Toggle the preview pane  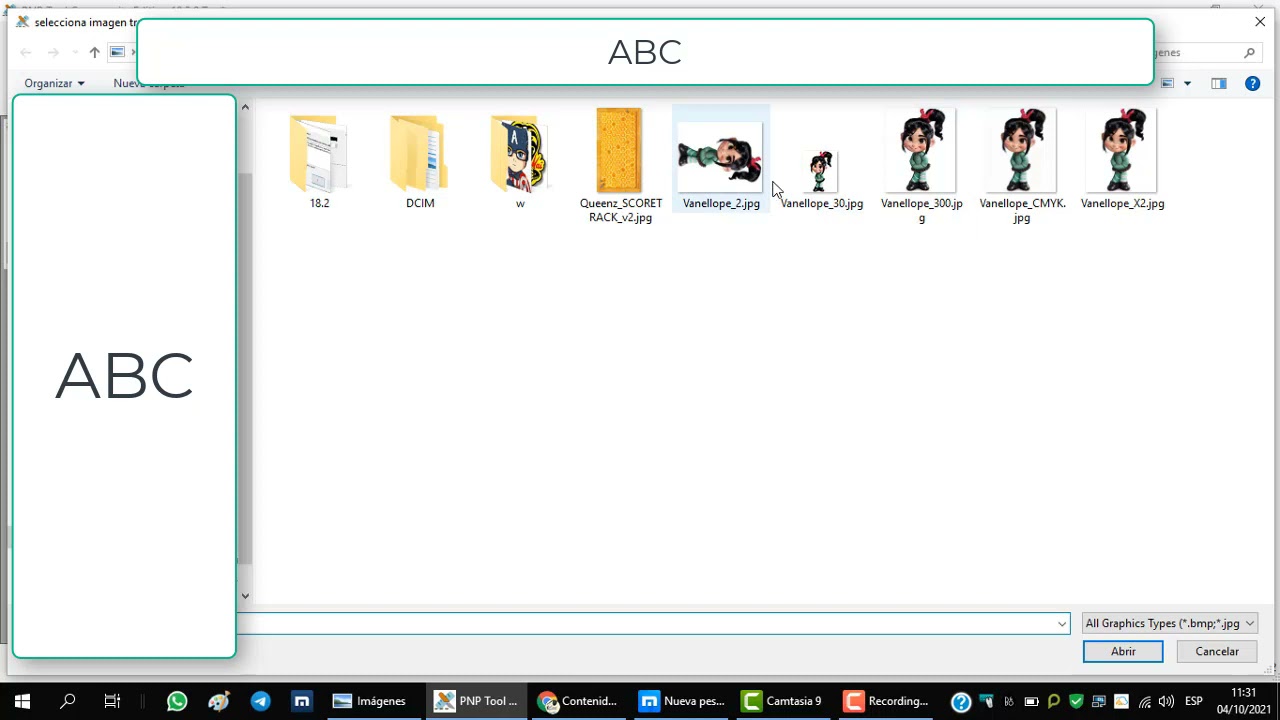pos(1218,83)
